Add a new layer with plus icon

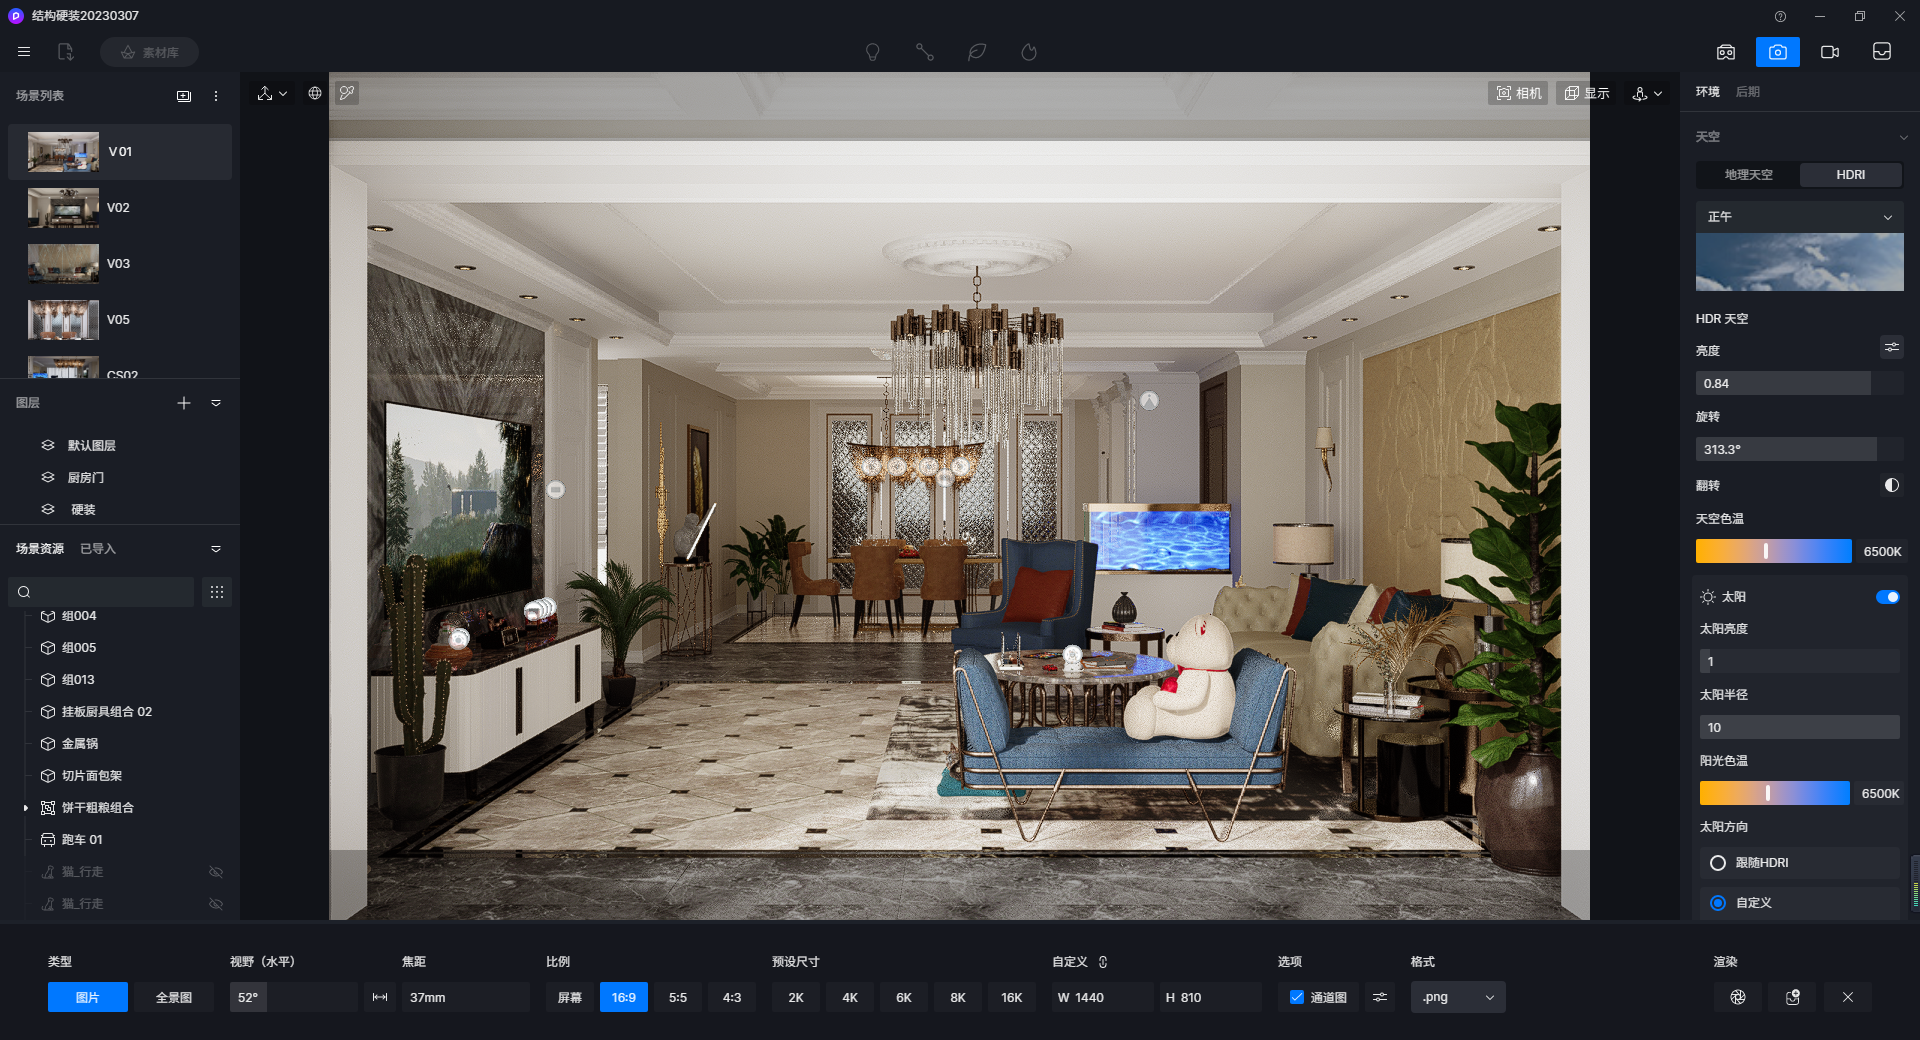coord(184,403)
